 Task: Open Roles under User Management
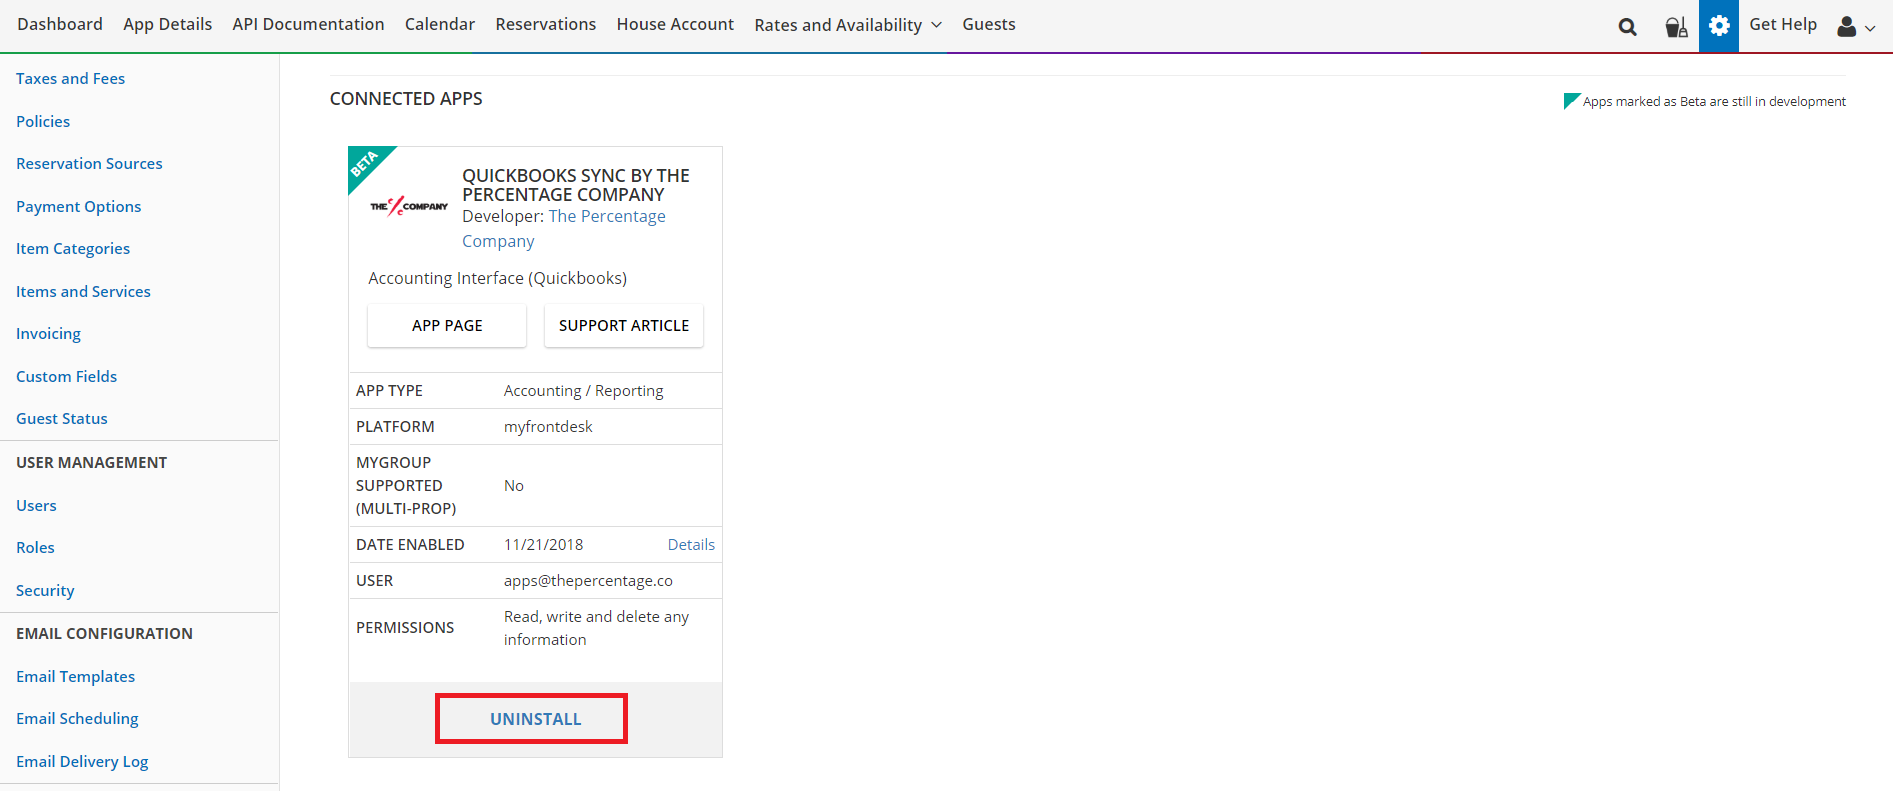tap(35, 548)
